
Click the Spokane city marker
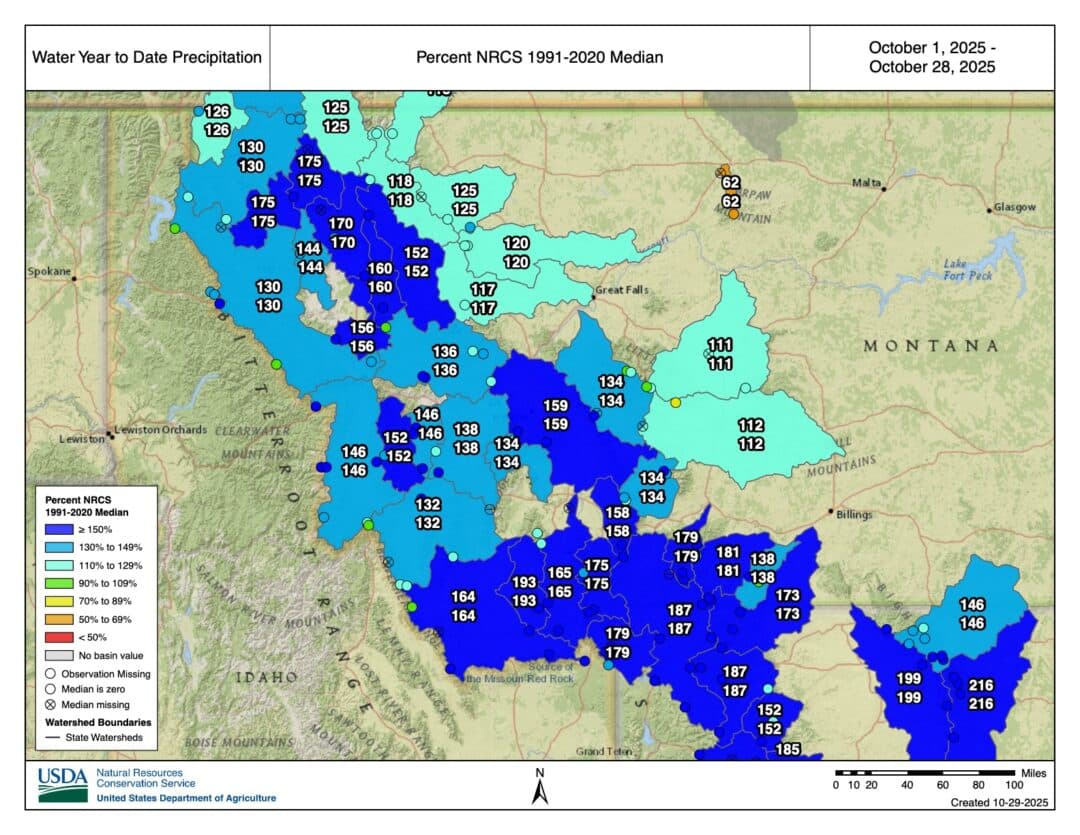pos(74,278)
